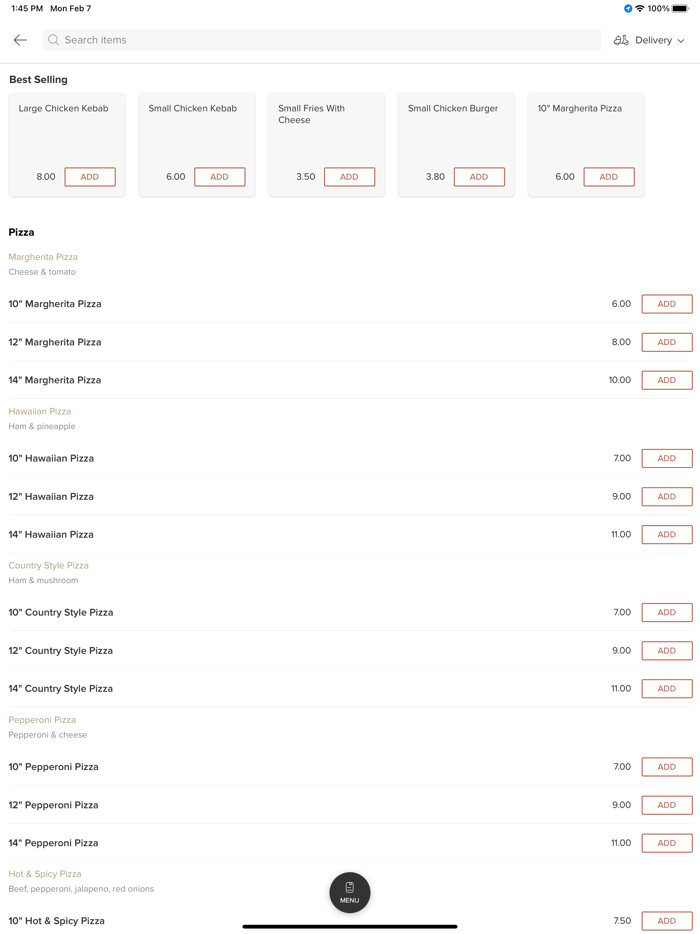This screenshot has width=700, height=934.
Task: Add 10" Hot & Spicy Pizza
Action: (x=666, y=921)
